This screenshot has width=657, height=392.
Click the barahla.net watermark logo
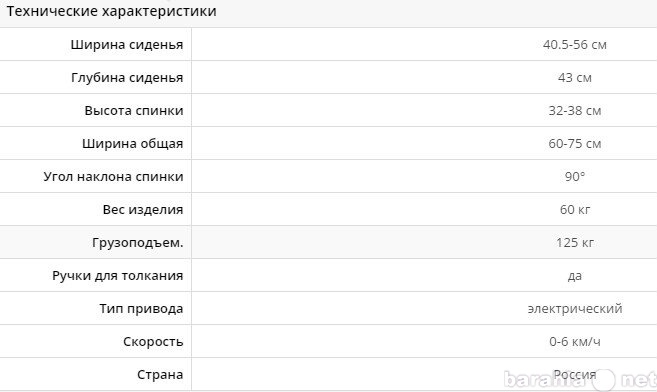click(x=580, y=379)
